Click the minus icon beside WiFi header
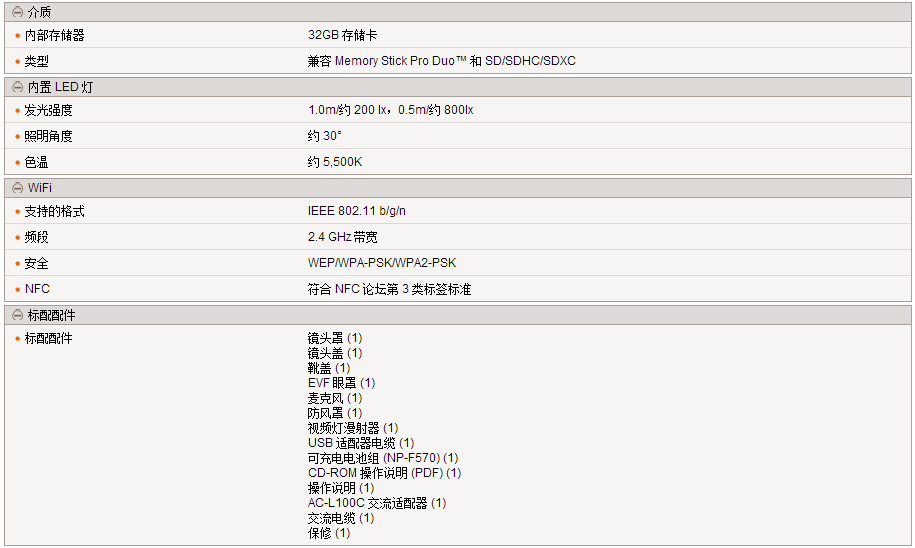Image resolution: width=915 pixels, height=548 pixels. (x=17, y=187)
